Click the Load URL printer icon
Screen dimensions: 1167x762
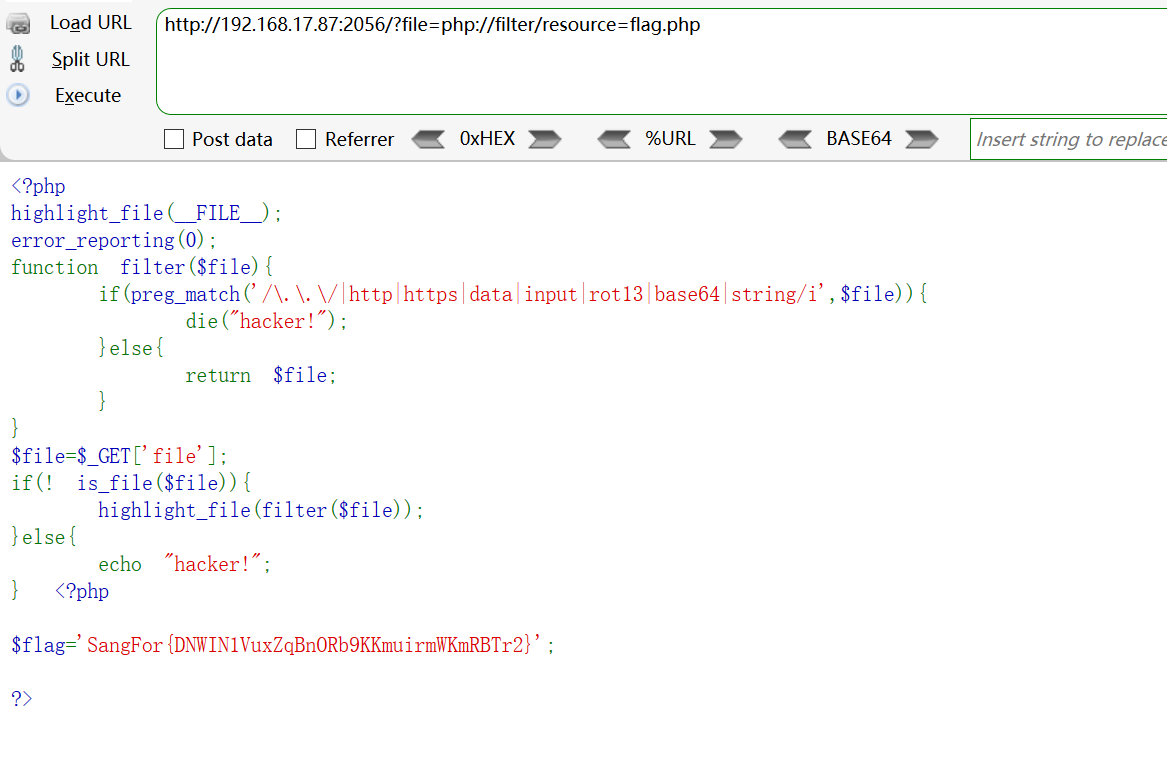(19, 24)
